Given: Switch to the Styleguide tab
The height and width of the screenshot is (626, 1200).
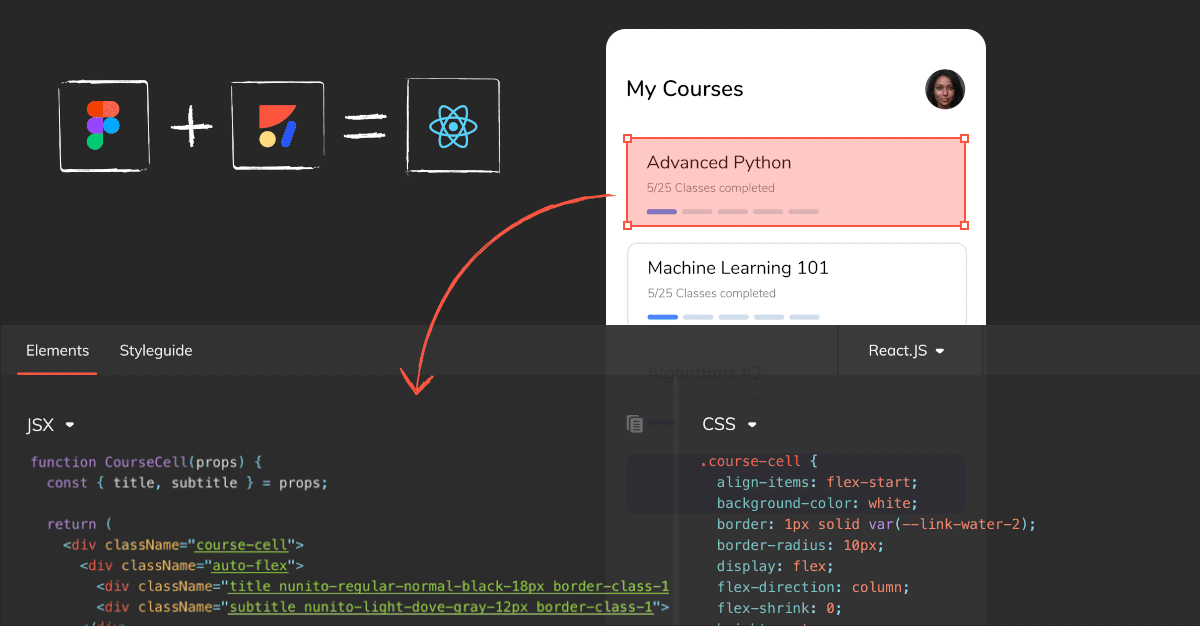Looking at the screenshot, I should click(x=155, y=351).
